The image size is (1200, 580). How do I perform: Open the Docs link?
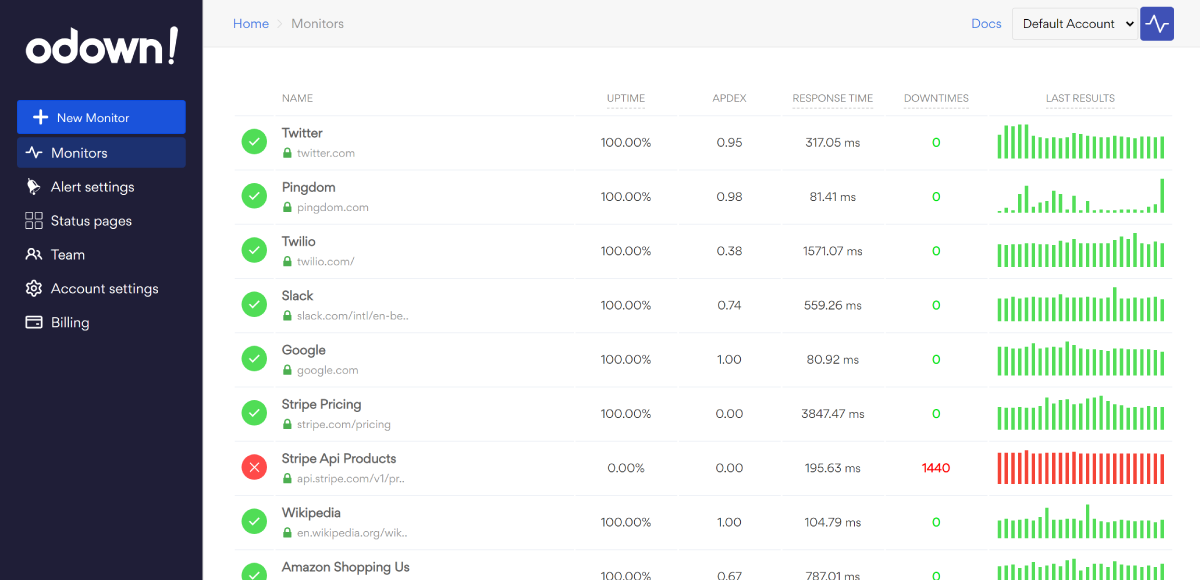click(986, 24)
